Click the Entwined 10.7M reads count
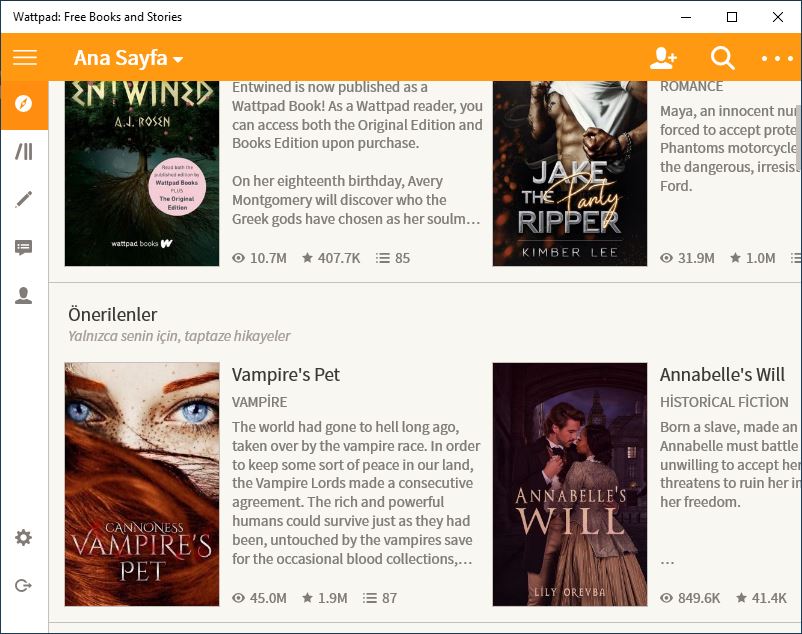Viewport: 802px width, 634px height. [259, 258]
